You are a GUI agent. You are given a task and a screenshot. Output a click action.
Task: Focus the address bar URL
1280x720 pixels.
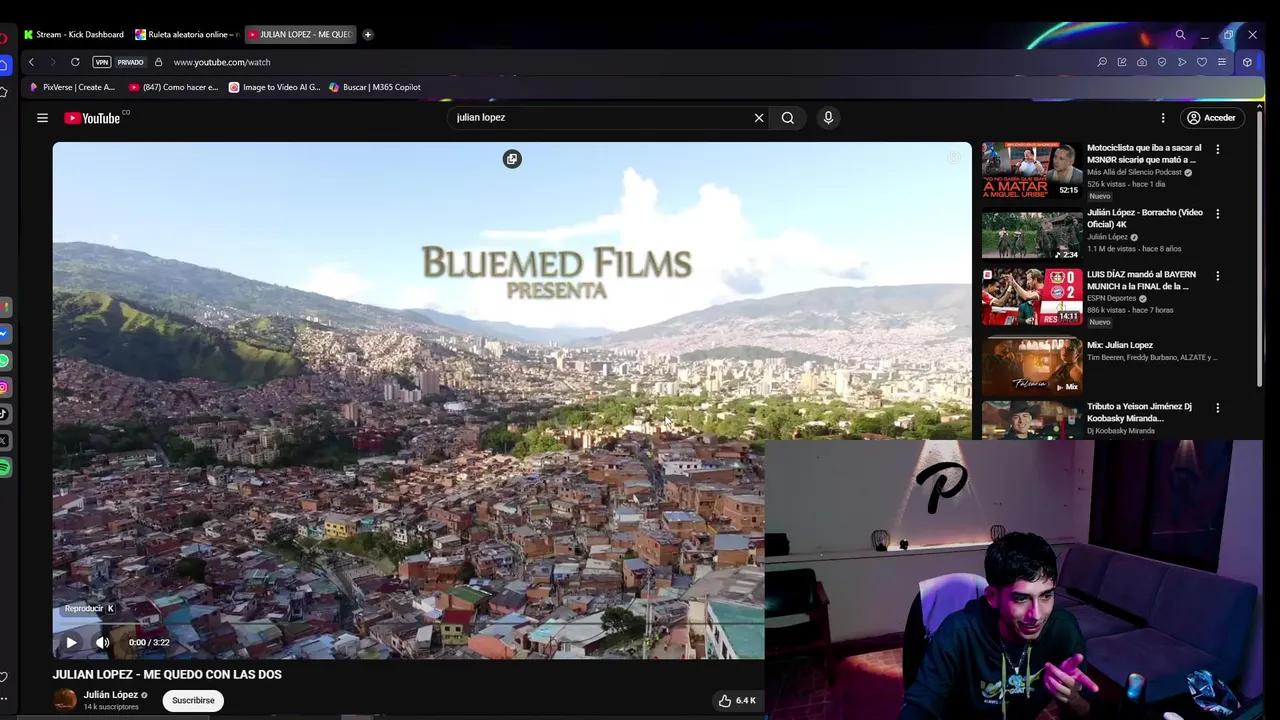pos(222,62)
